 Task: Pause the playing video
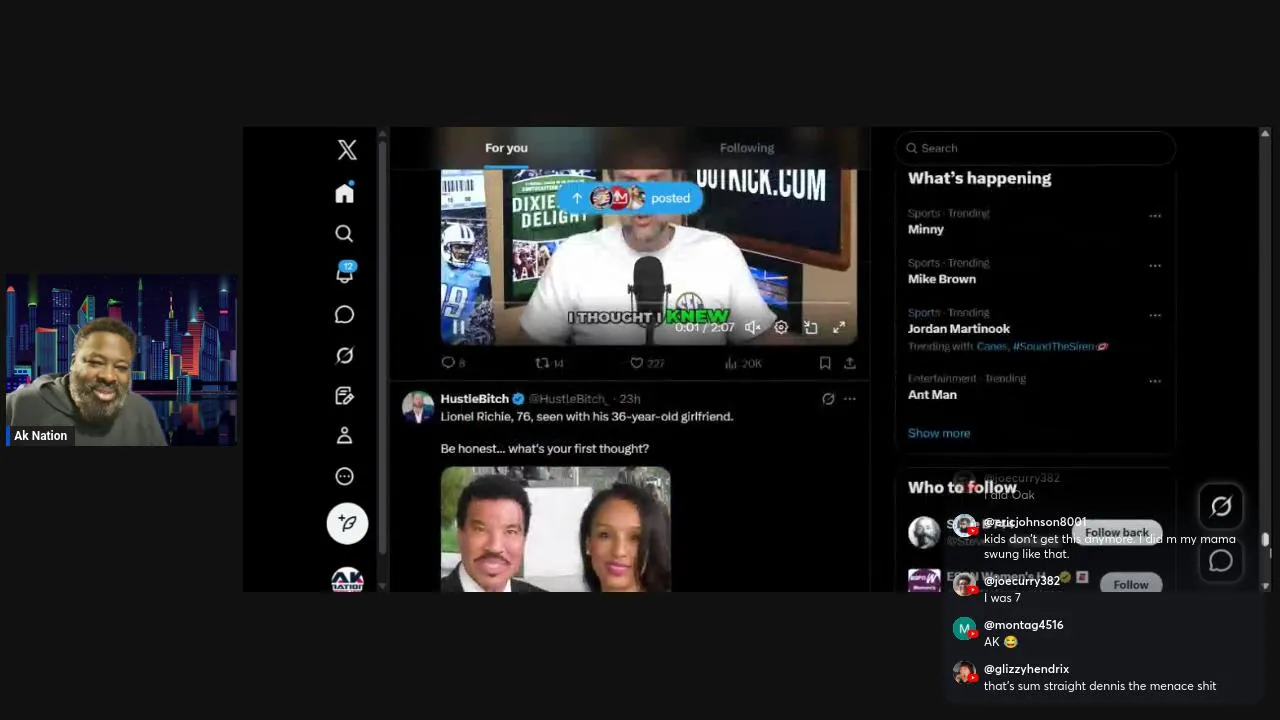tap(458, 327)
